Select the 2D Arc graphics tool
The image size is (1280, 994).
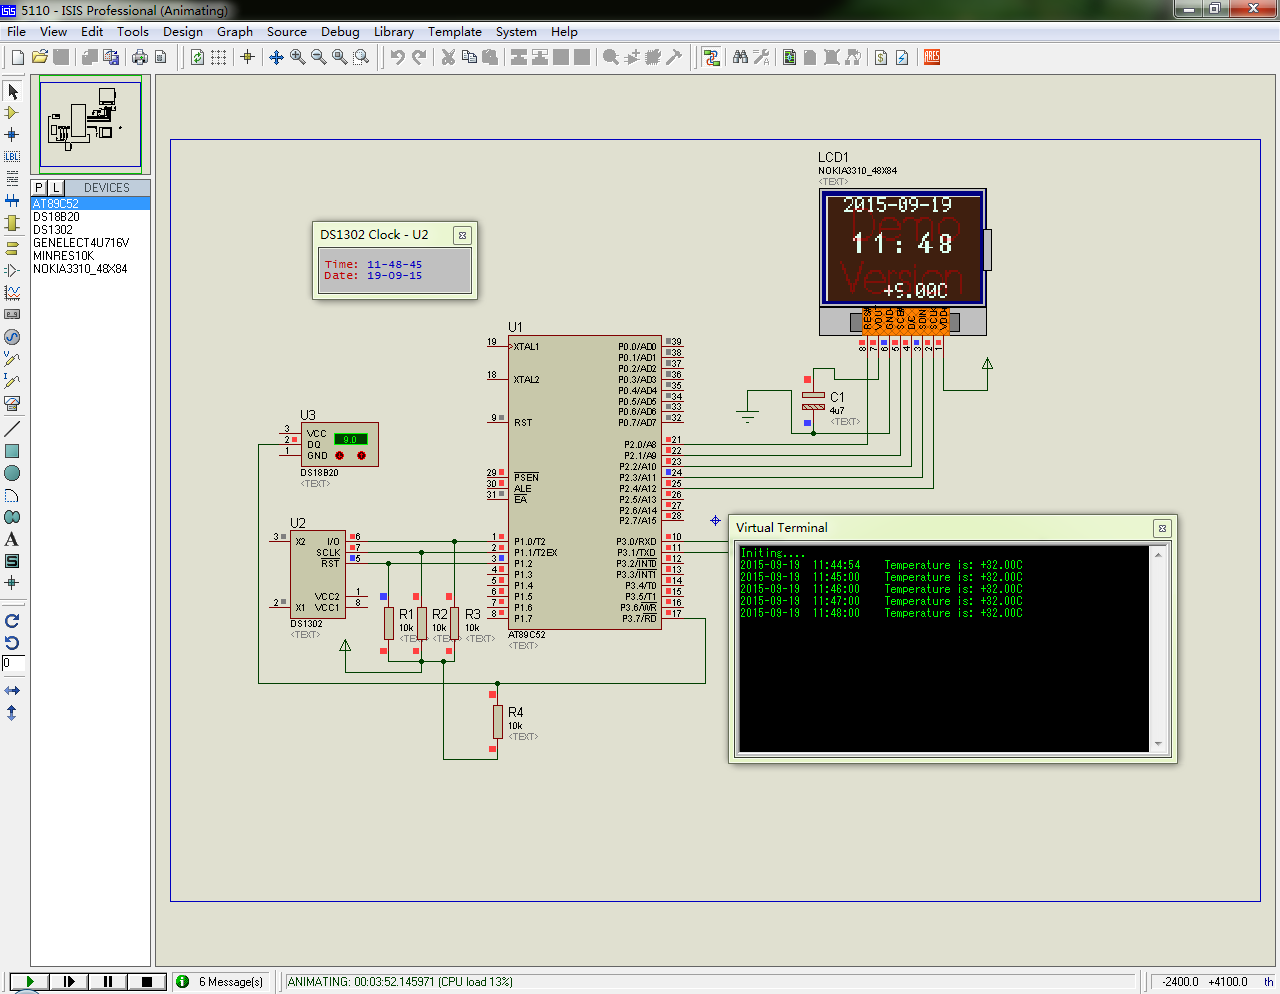coord(12,495)
